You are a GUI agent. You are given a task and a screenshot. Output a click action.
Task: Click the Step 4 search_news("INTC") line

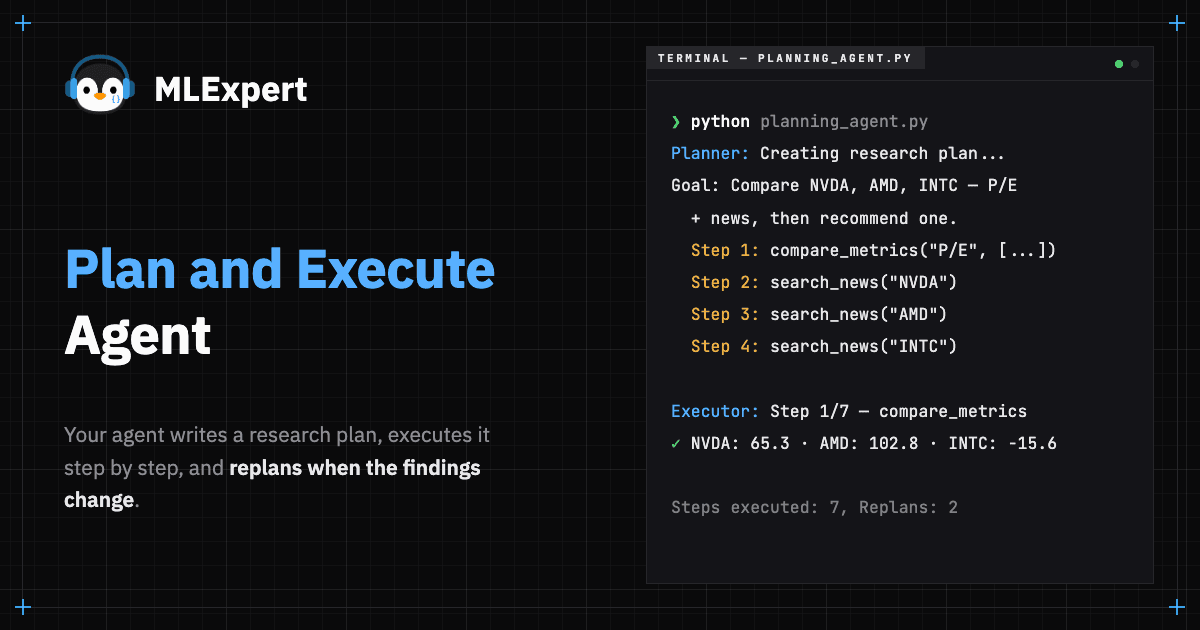824,346
